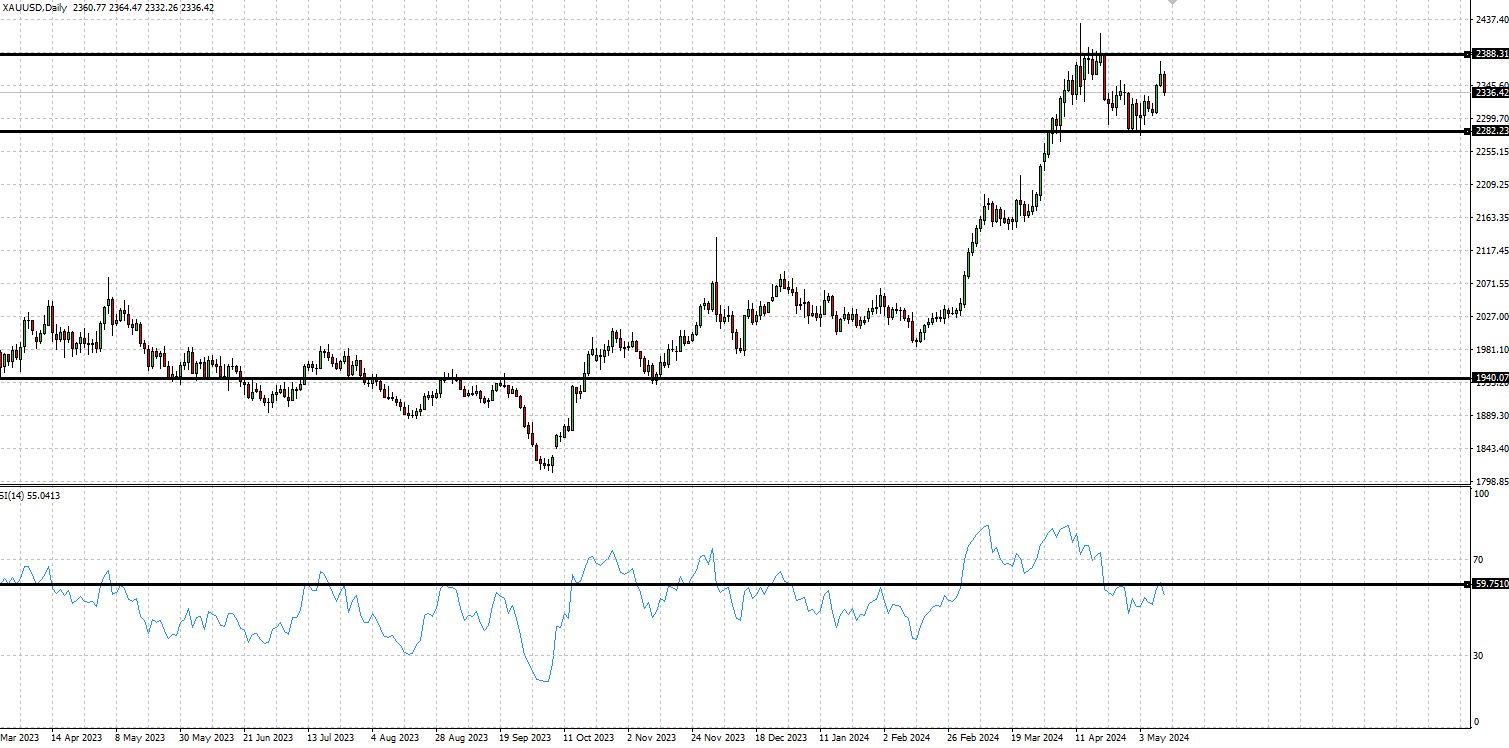This screenshot has height=748, width=1509.
Task: Click the 8 May 2023 date label
Action: 140,738
